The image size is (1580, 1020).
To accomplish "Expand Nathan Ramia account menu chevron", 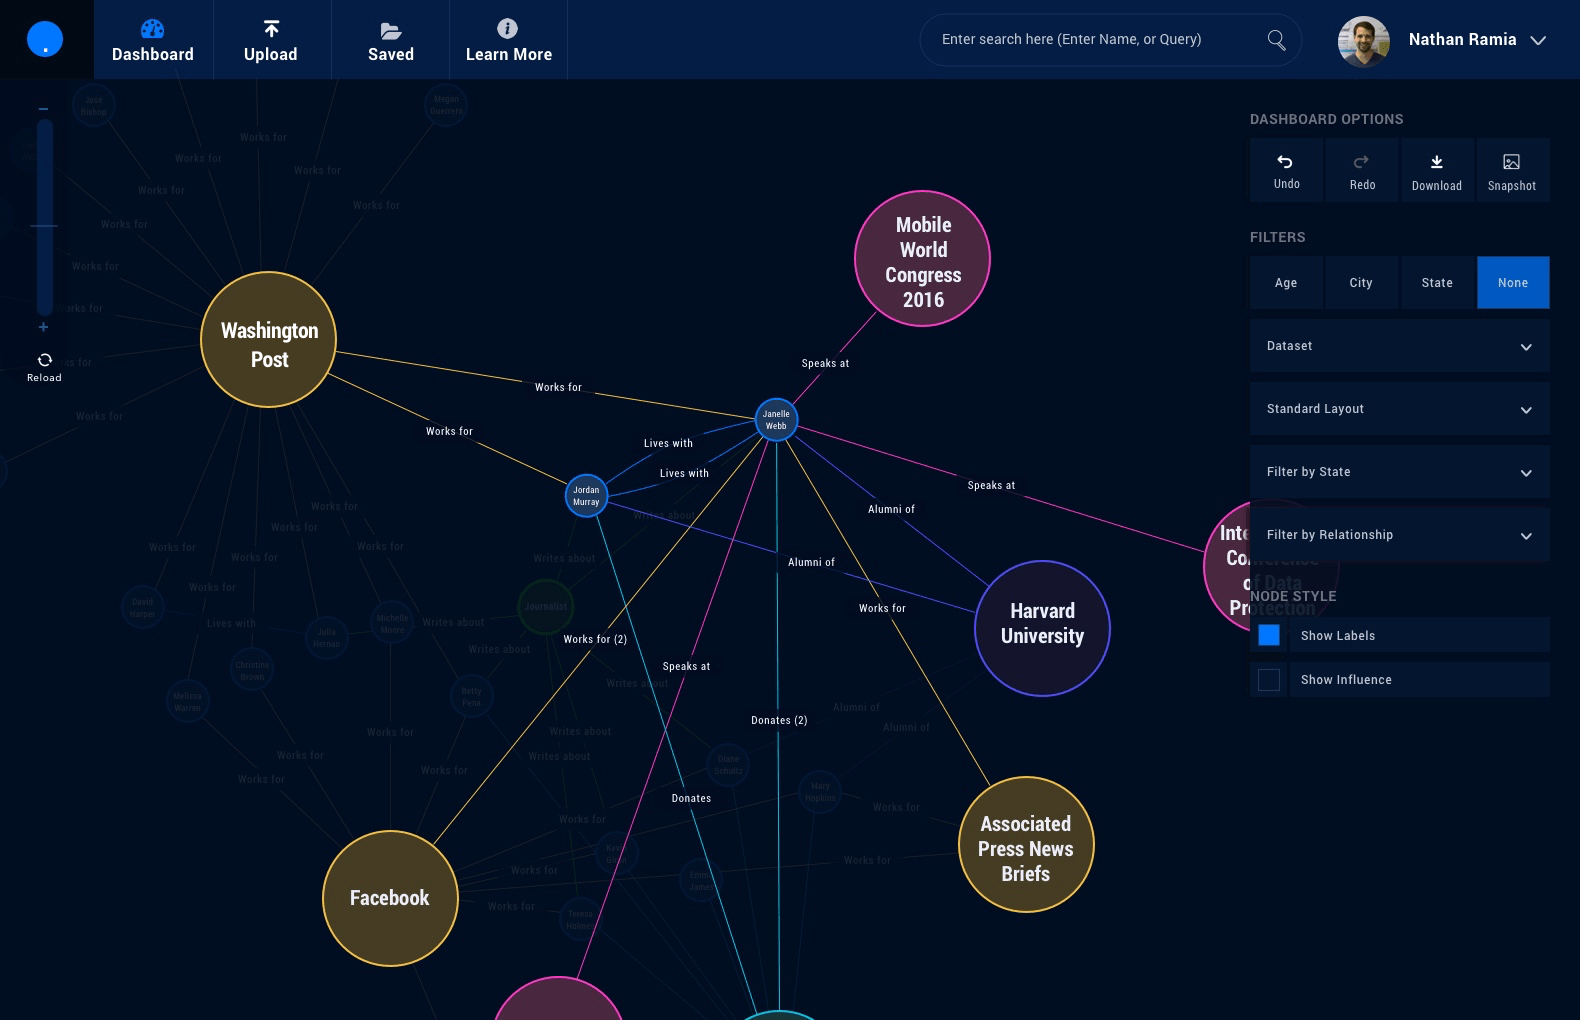I will 1538,41.
